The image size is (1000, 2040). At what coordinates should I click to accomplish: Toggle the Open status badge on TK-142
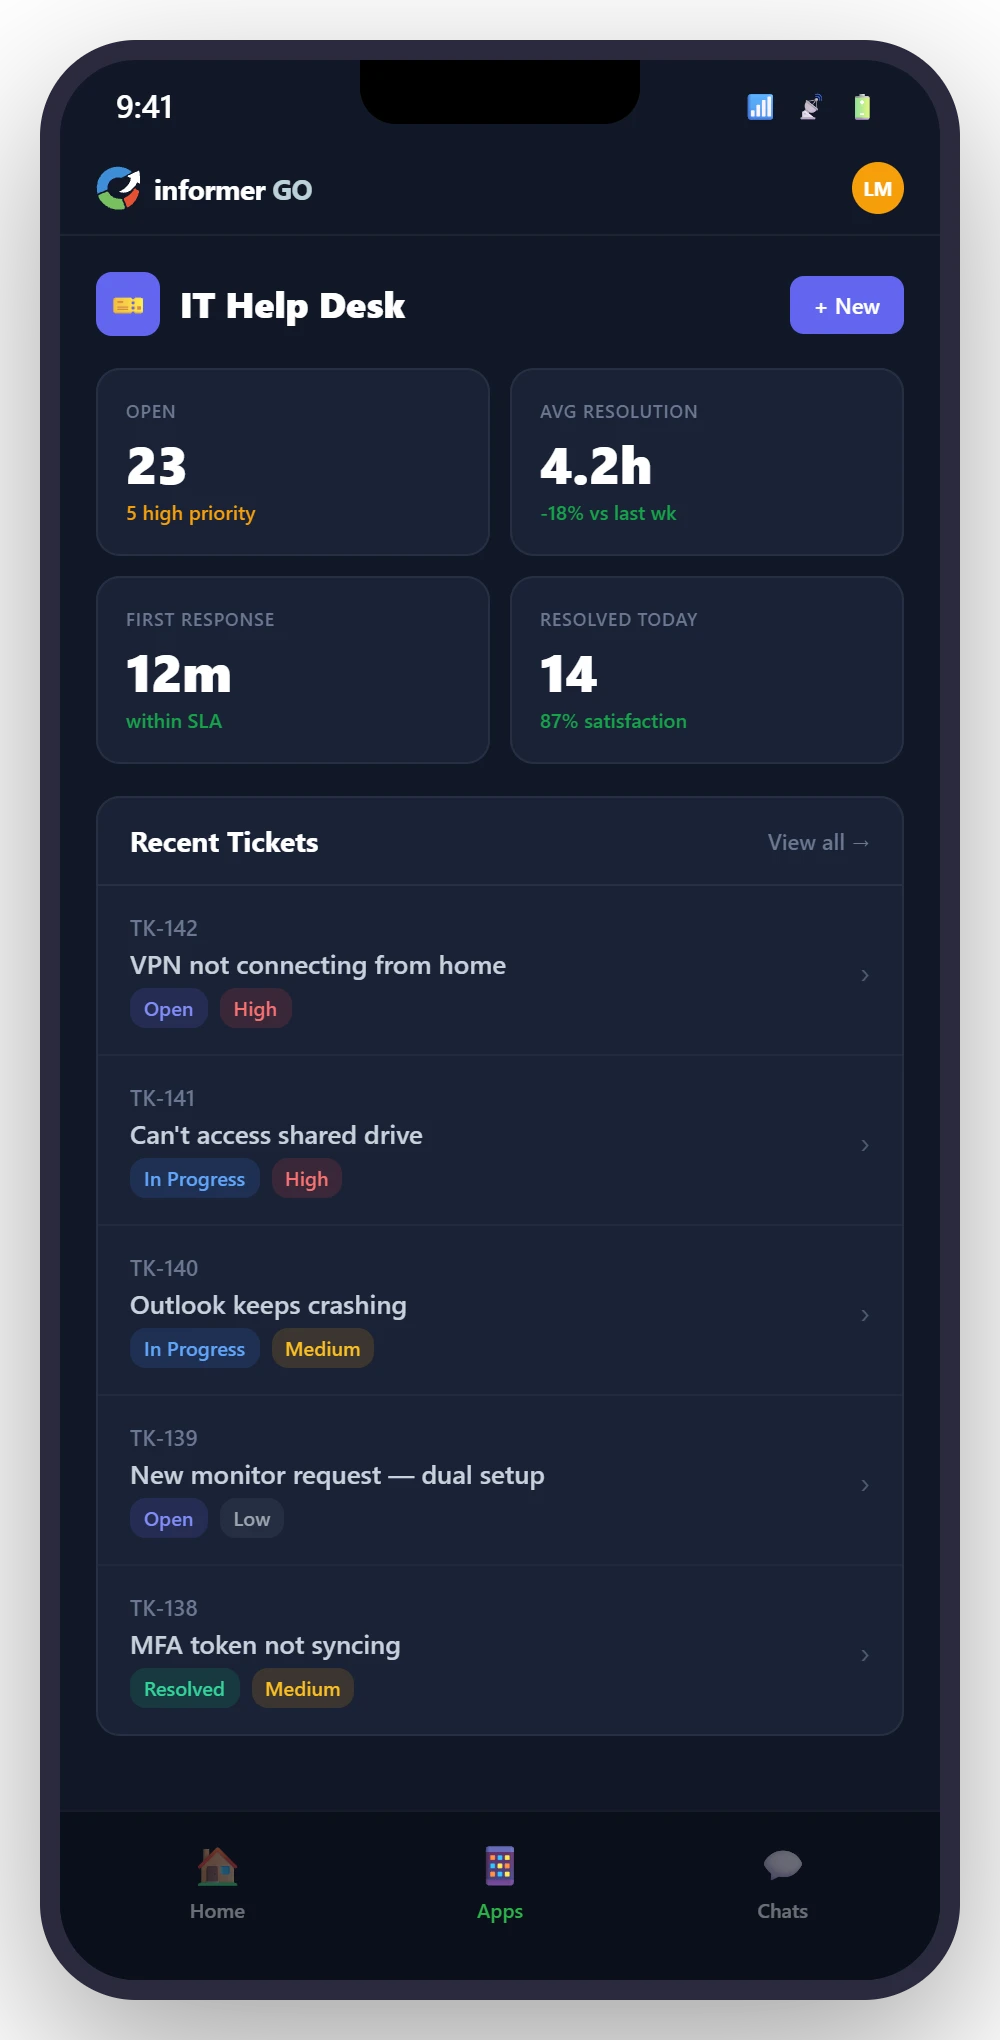(x=168, y=1008)
